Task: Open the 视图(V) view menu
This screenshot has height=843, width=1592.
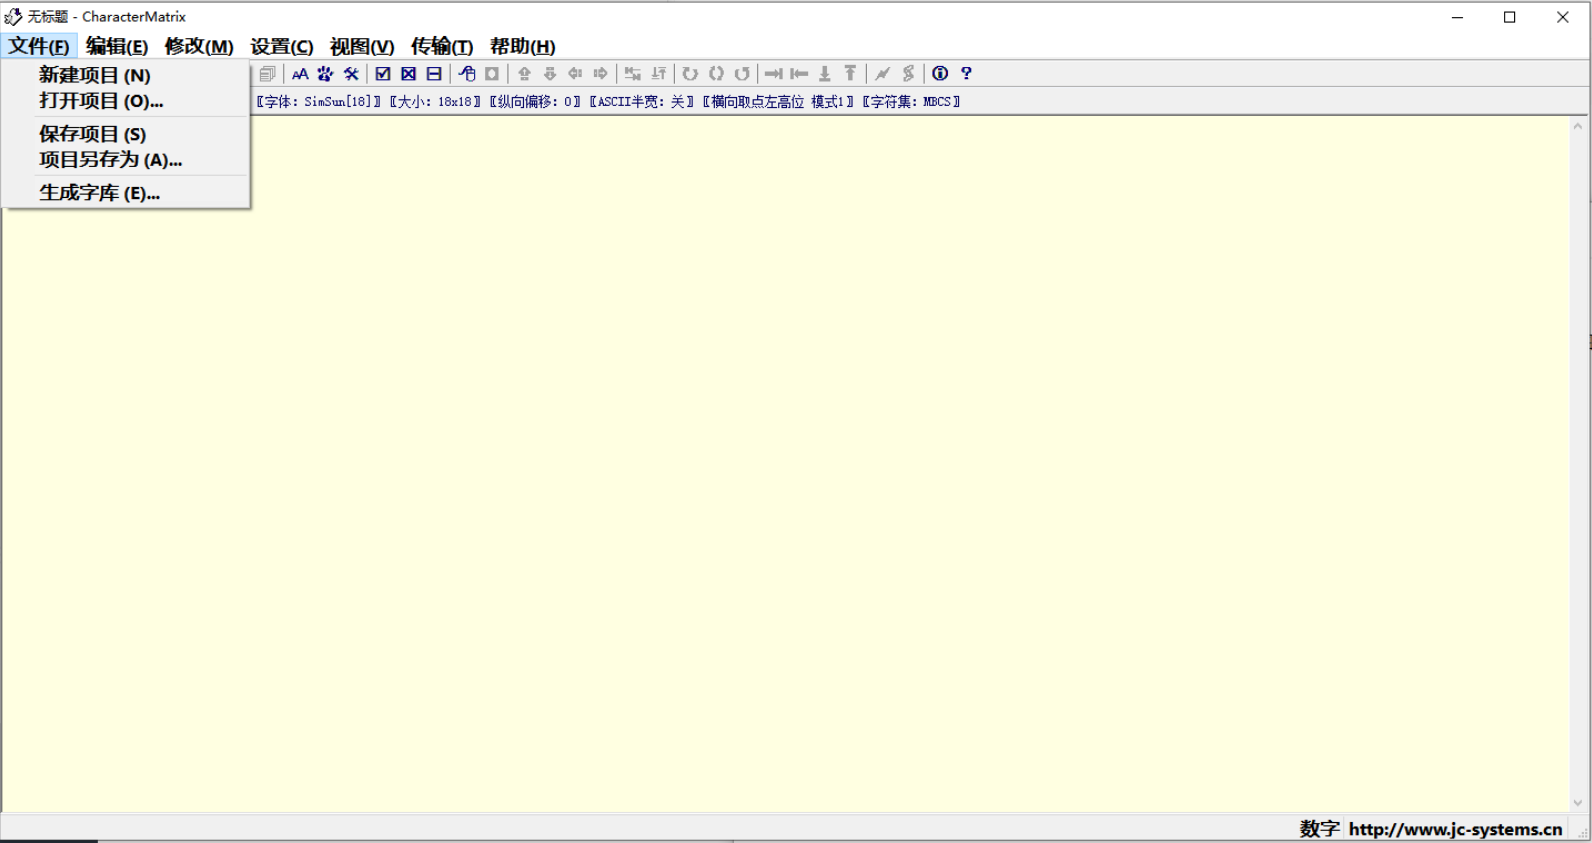Action: click(x=362, y=46)
